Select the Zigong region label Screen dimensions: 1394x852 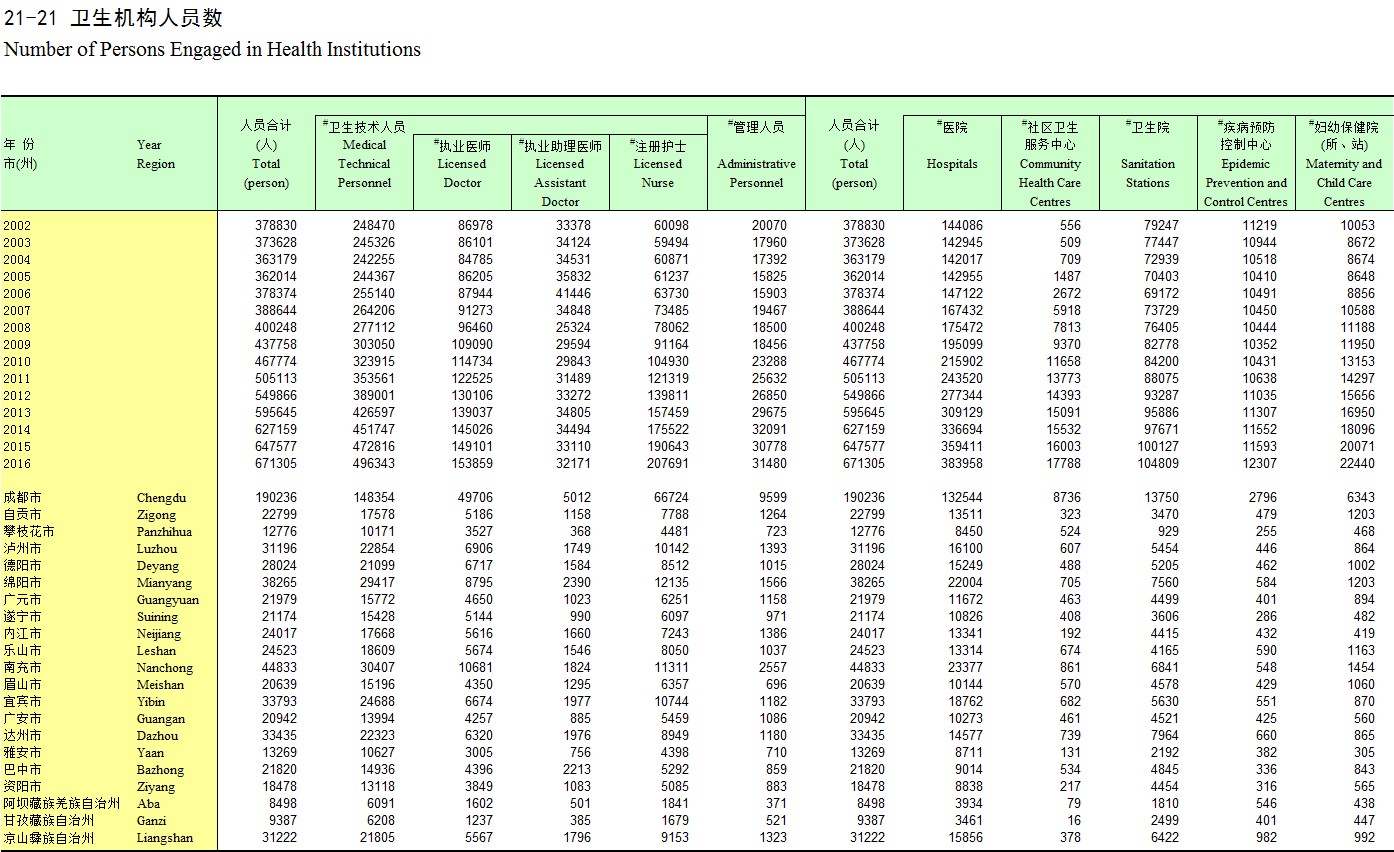[x=156, y=515]
